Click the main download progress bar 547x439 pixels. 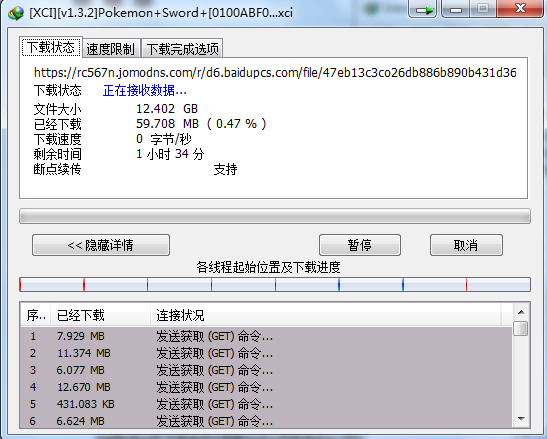[x=275, y=216]
